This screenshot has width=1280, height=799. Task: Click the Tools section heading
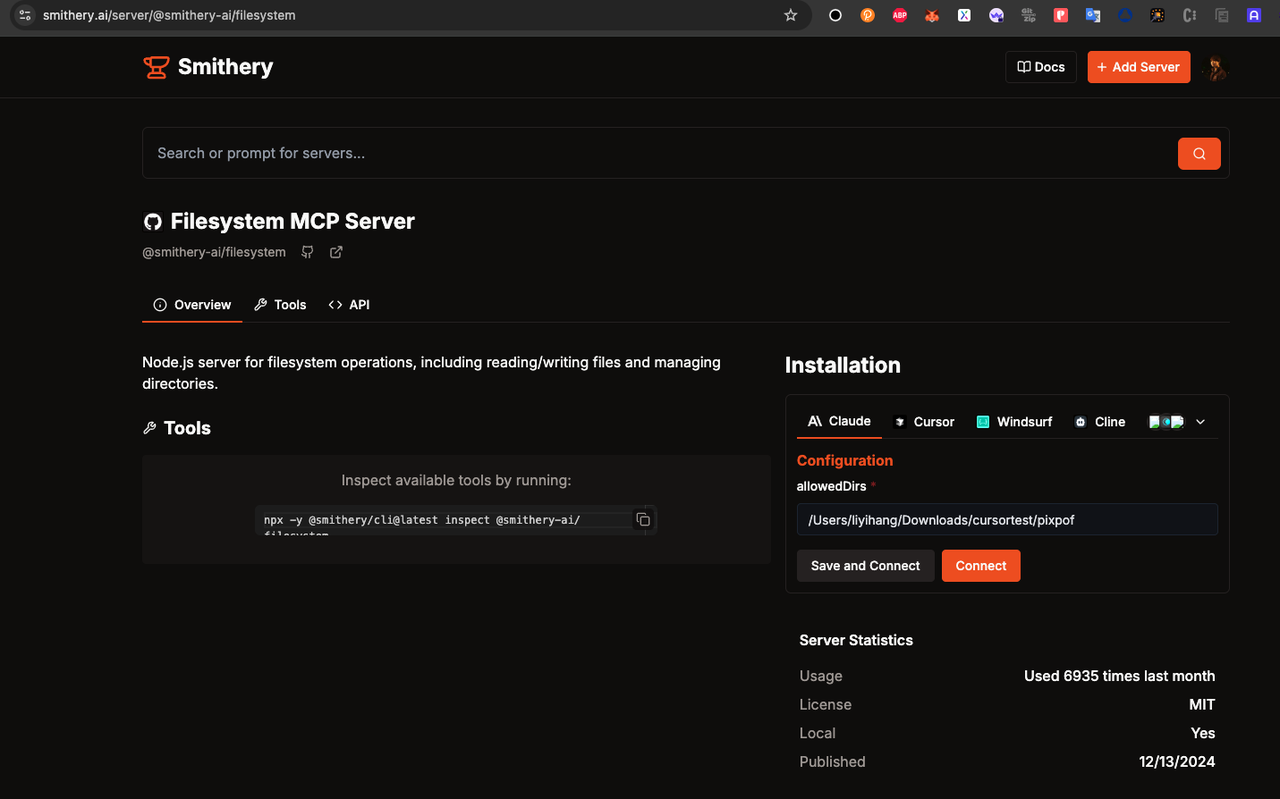point(177,428)
